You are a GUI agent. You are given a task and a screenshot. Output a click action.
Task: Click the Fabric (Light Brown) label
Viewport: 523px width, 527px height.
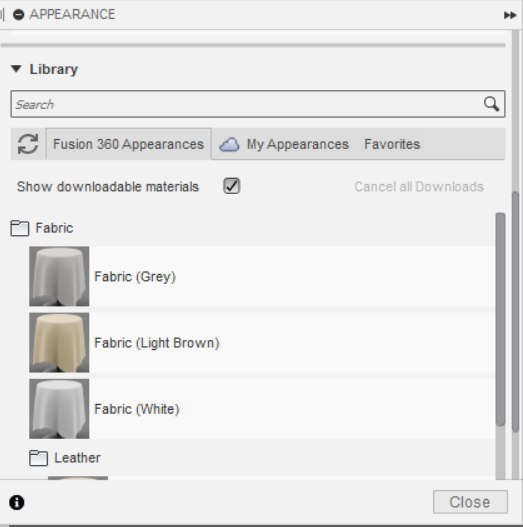point(157,343)
